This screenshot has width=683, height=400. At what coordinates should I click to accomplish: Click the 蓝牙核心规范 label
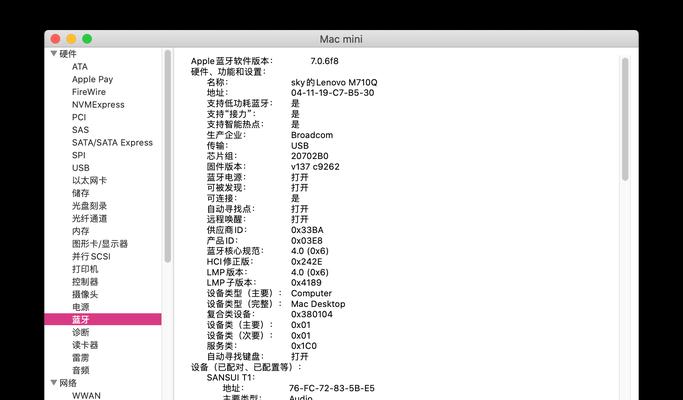[235, 251]
